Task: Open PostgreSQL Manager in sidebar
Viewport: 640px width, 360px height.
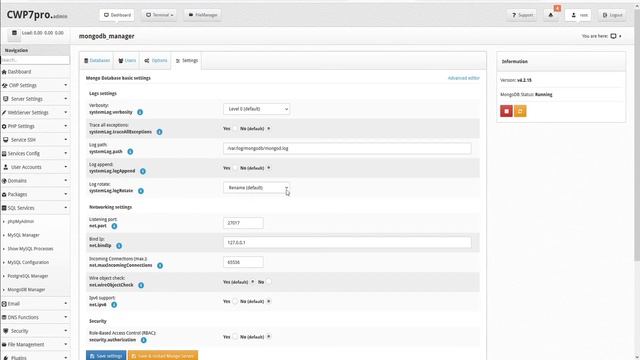Action: tap(27, 276)
